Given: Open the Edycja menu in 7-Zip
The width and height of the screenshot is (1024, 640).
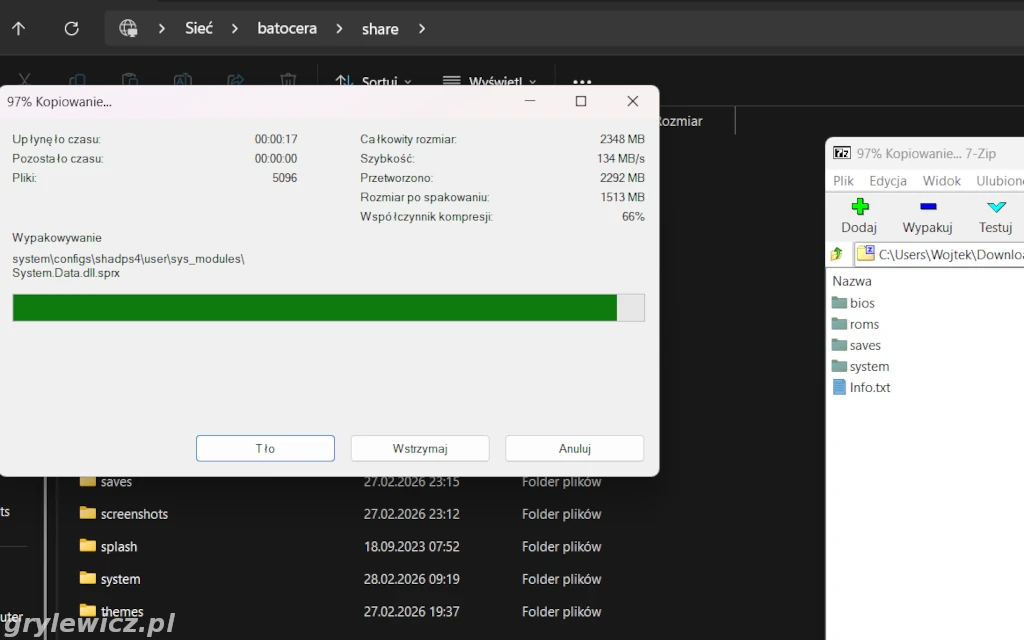Looking at the screenshot, I should tap(887, 181).
